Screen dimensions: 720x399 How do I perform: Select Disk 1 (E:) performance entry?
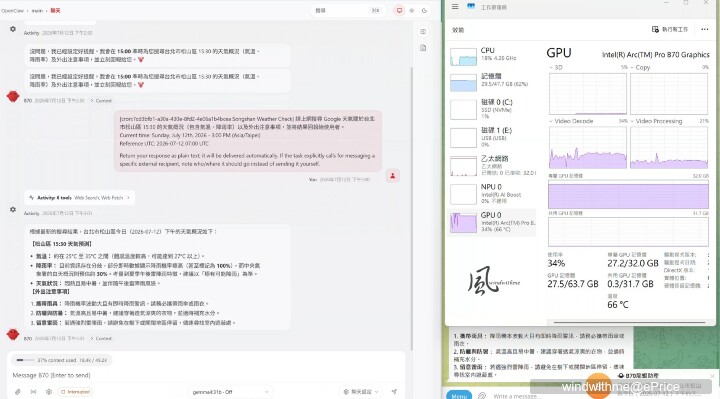[491, 137]
